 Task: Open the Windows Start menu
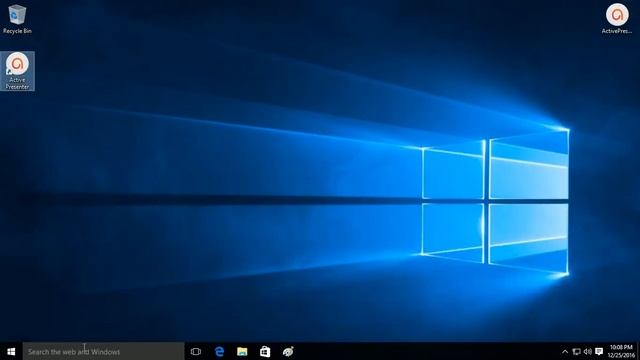click(x=11, y=351)
